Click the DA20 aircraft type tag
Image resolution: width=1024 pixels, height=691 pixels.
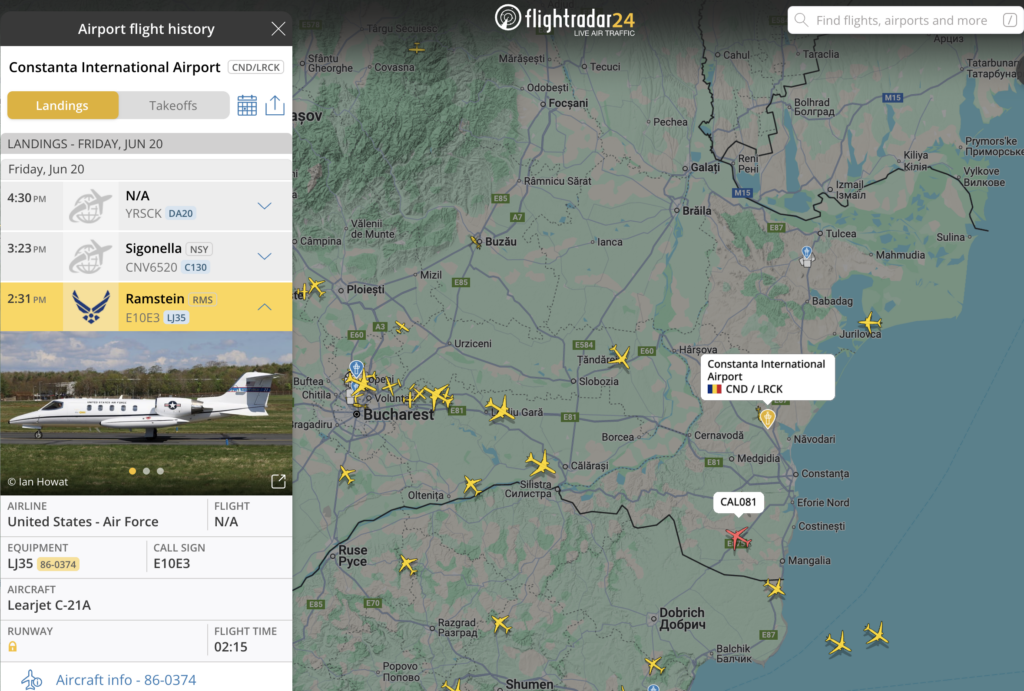181,214
